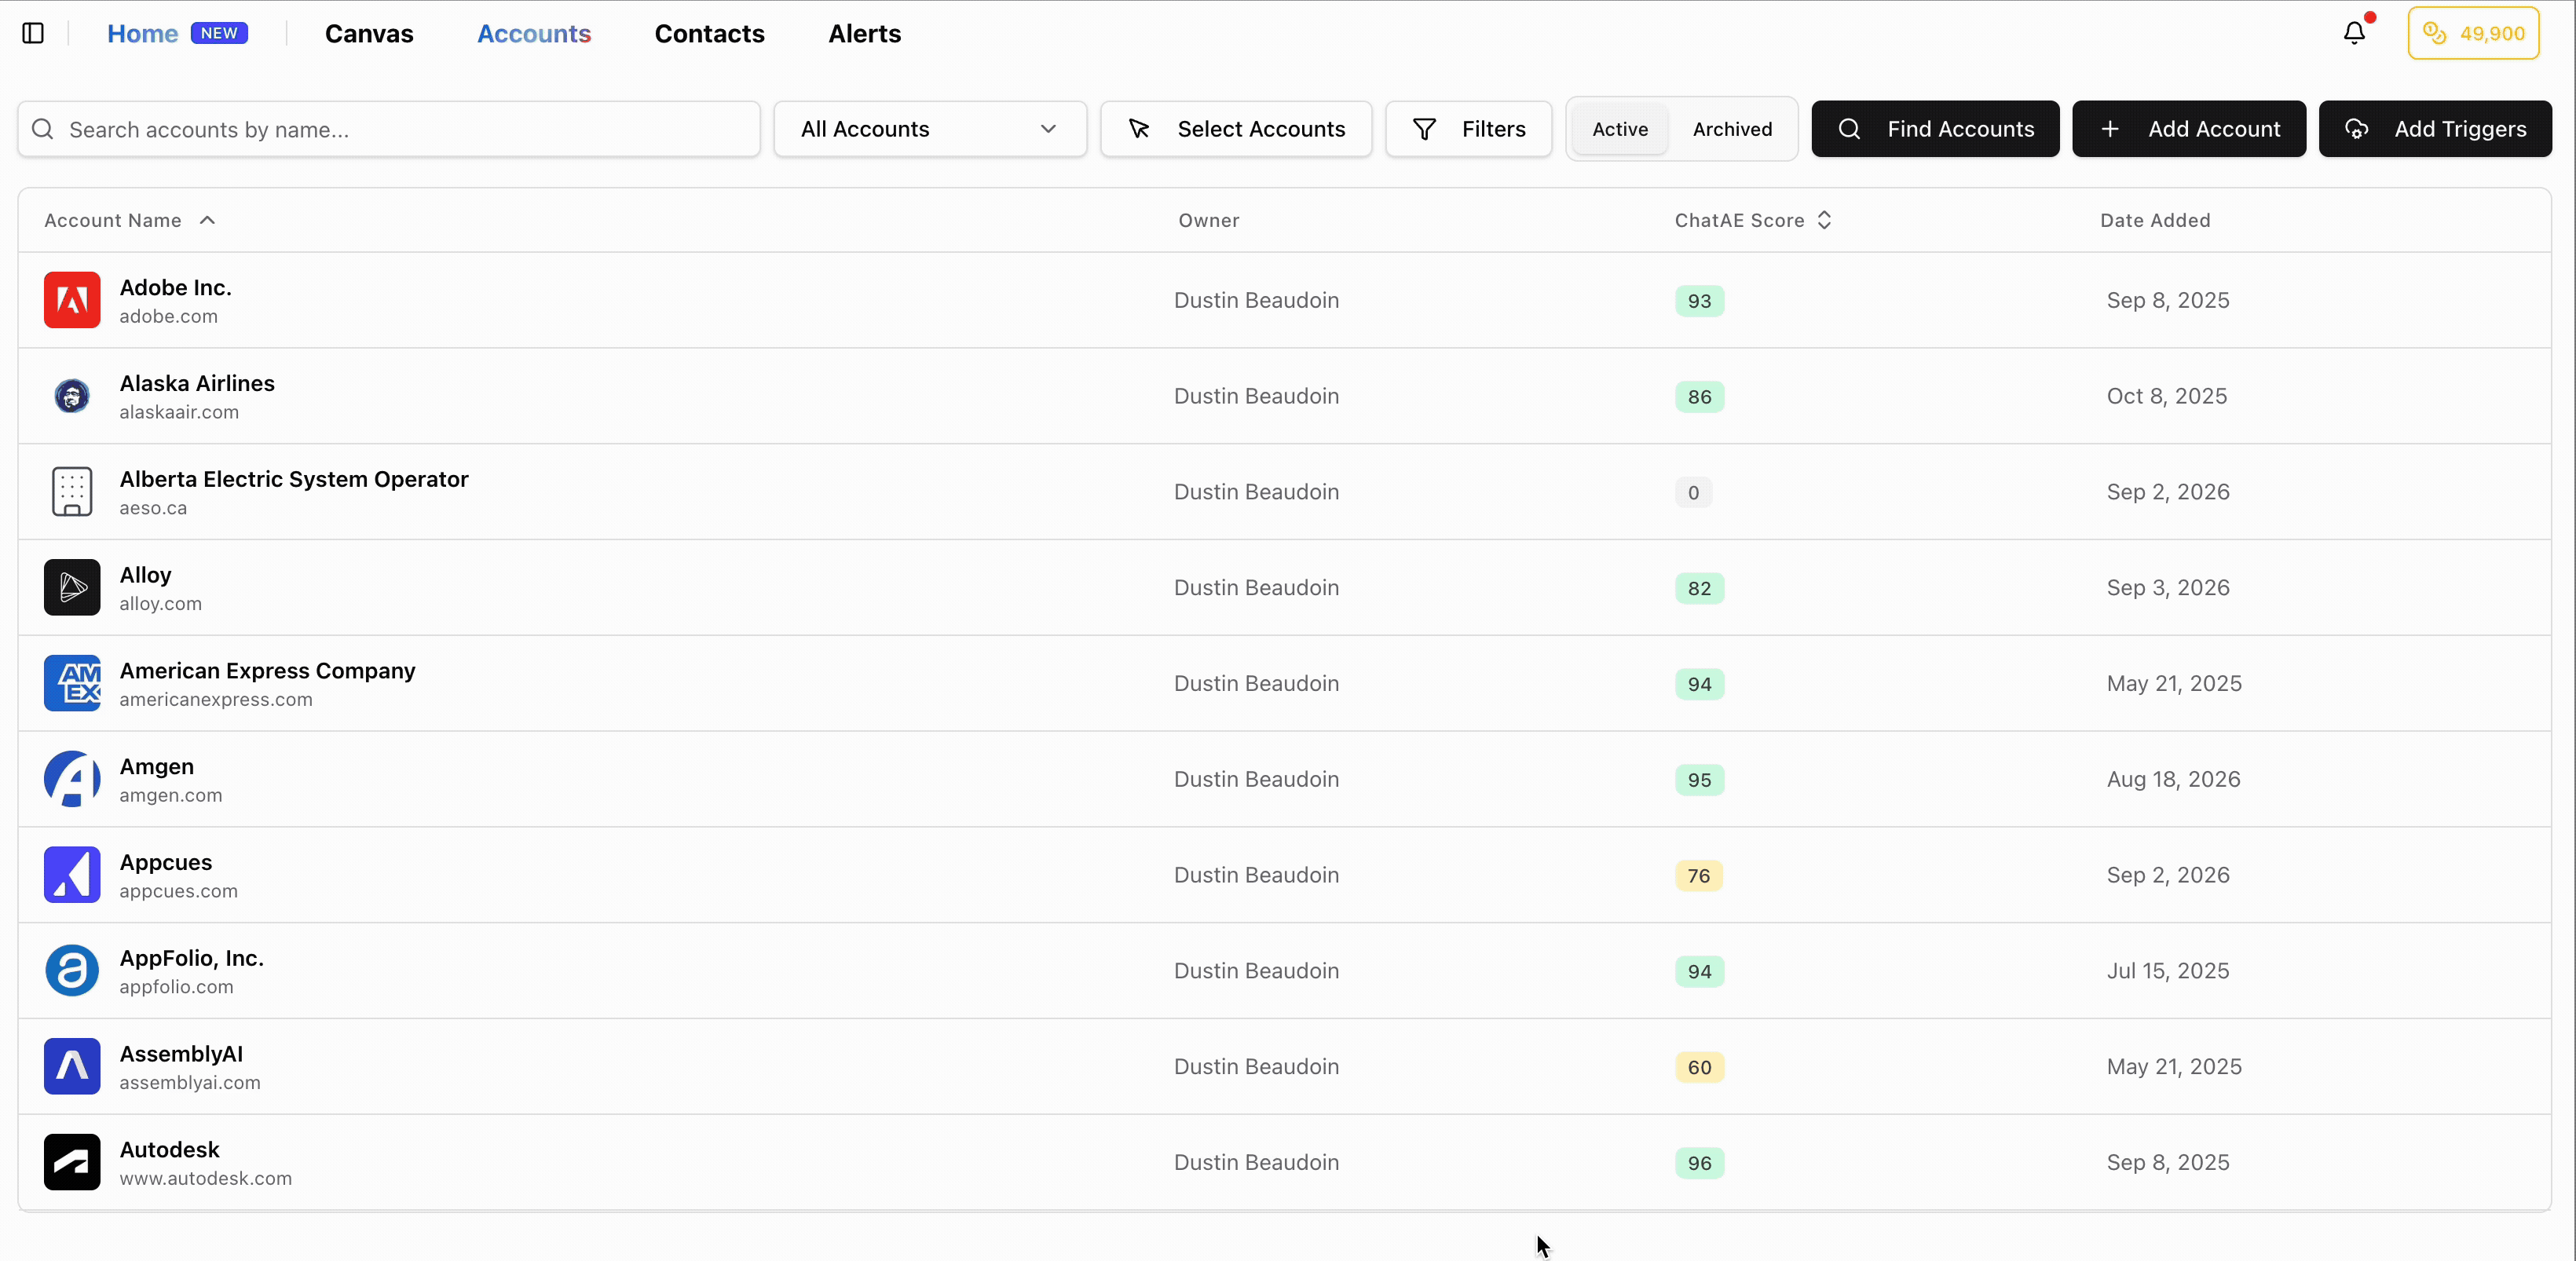Open the Autodesk account name
This screenshot has height=1261, width=2576.
(x=169, y=1150)
